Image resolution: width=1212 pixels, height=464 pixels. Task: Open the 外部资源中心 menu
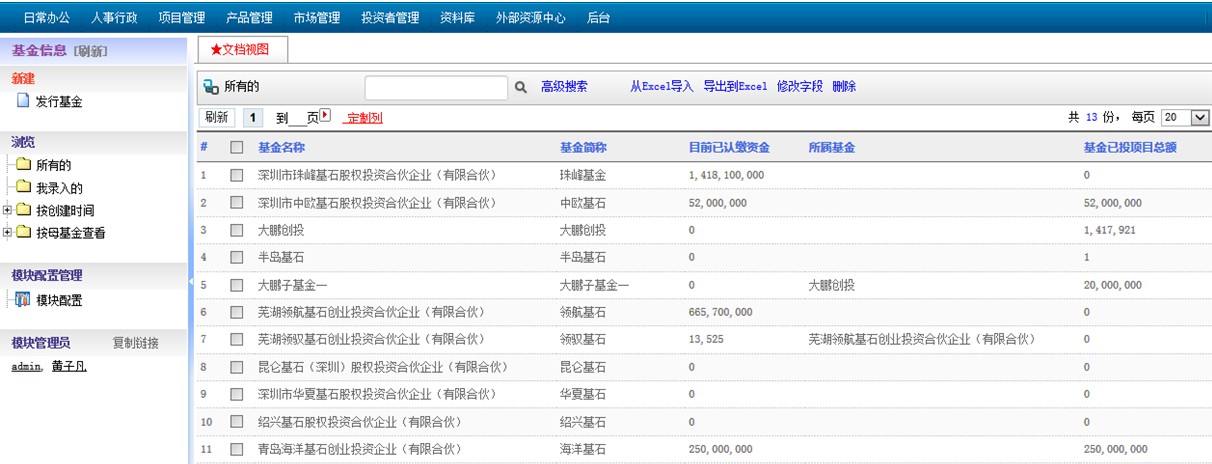coord(530,18)
